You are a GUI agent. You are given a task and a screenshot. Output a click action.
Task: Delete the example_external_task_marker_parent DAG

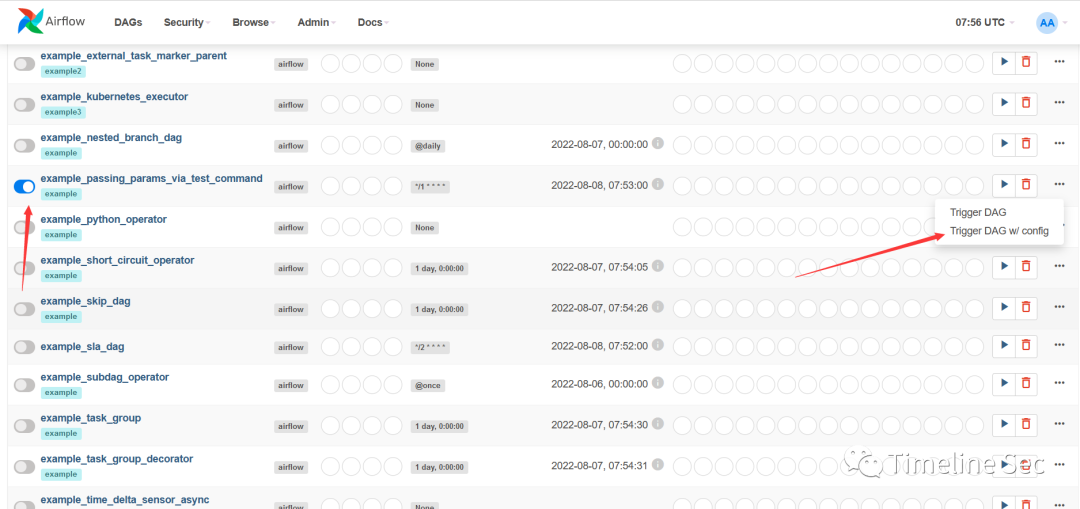pyautogui.click(x=1026, y=62)
